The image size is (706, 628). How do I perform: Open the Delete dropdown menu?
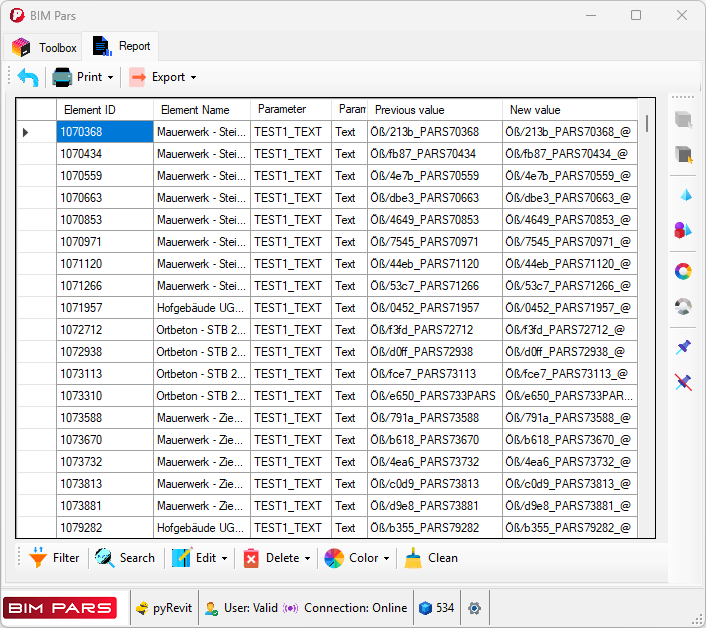click(x=307, y=559)
